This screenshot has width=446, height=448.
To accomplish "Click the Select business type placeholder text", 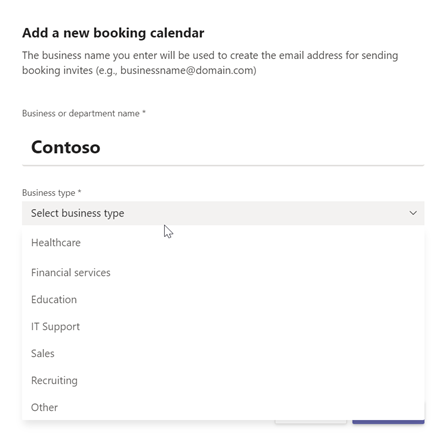I will [x=77, y=213].
